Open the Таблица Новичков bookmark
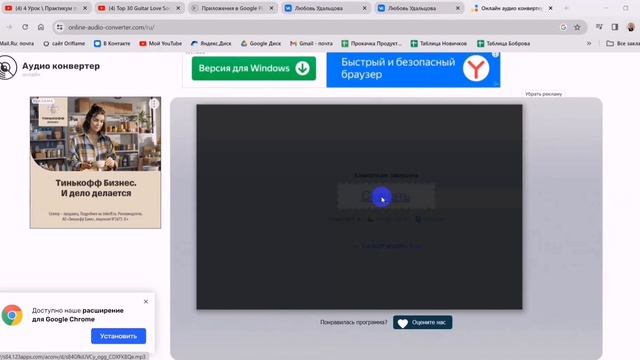The height and width of the screenshot is (360, 640). (x=439, y=43)
